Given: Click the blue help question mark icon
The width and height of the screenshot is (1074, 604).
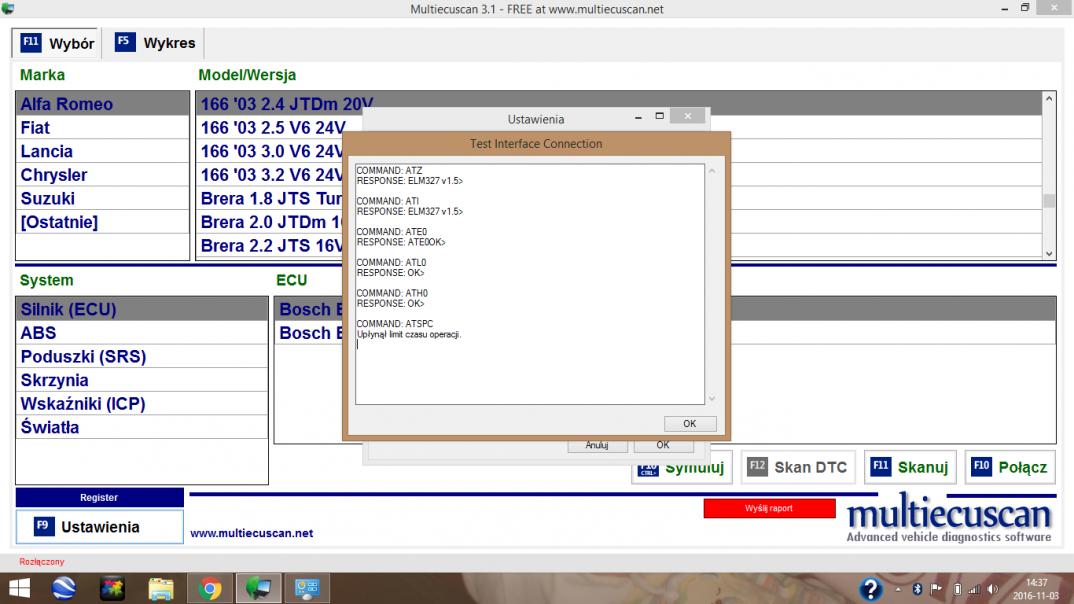Looking at the screenshot, I should coord(871,589).
